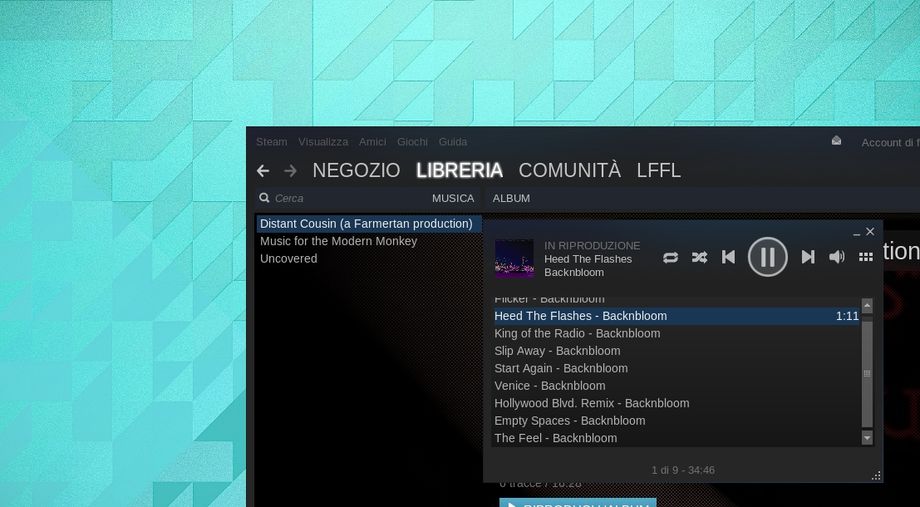Open the Giochi menu
This screenshot has width=920, height=507.
coord(412,142)
